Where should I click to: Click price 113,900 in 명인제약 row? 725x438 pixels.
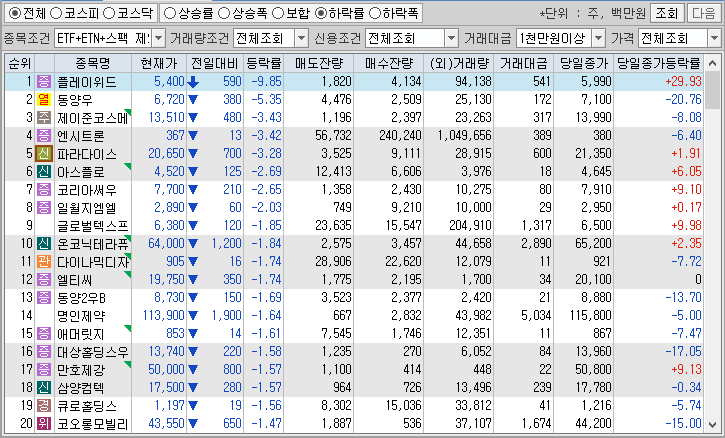point(164,315)
